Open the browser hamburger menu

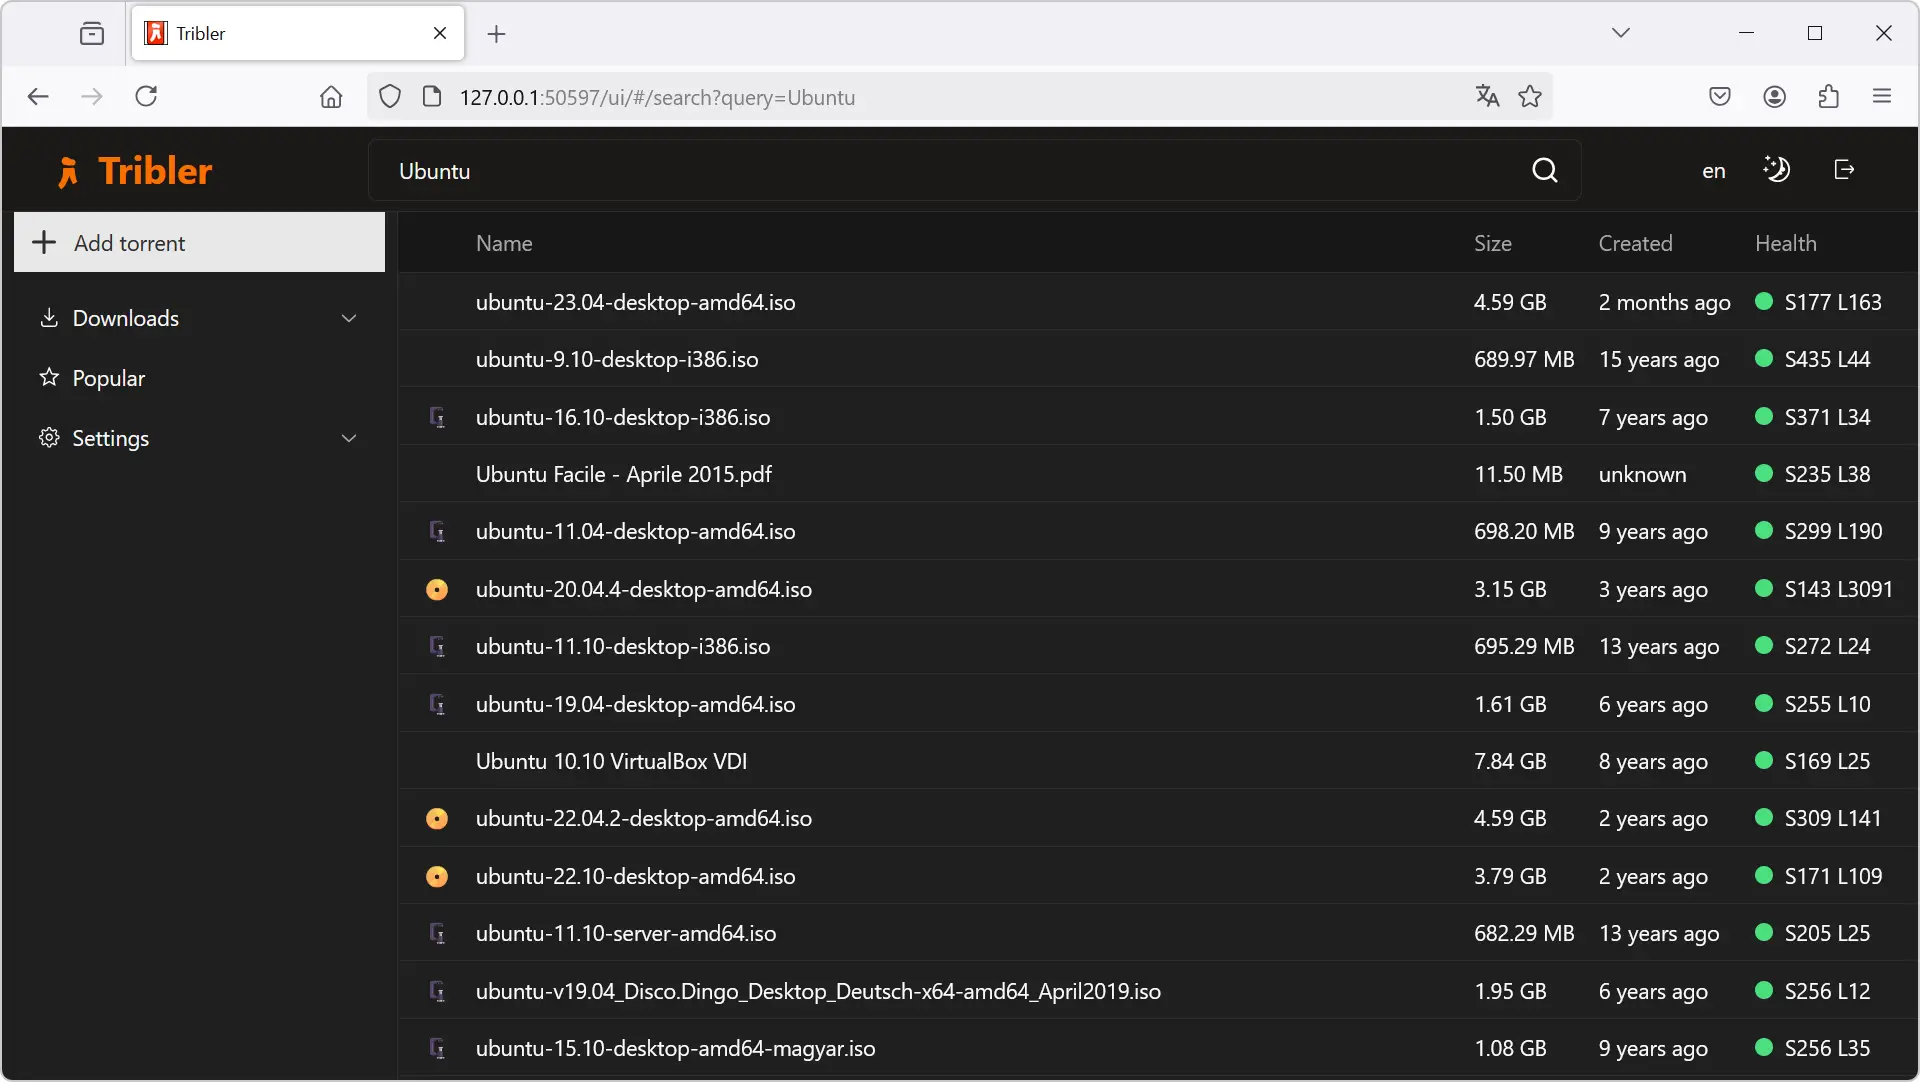[1882, 96]
